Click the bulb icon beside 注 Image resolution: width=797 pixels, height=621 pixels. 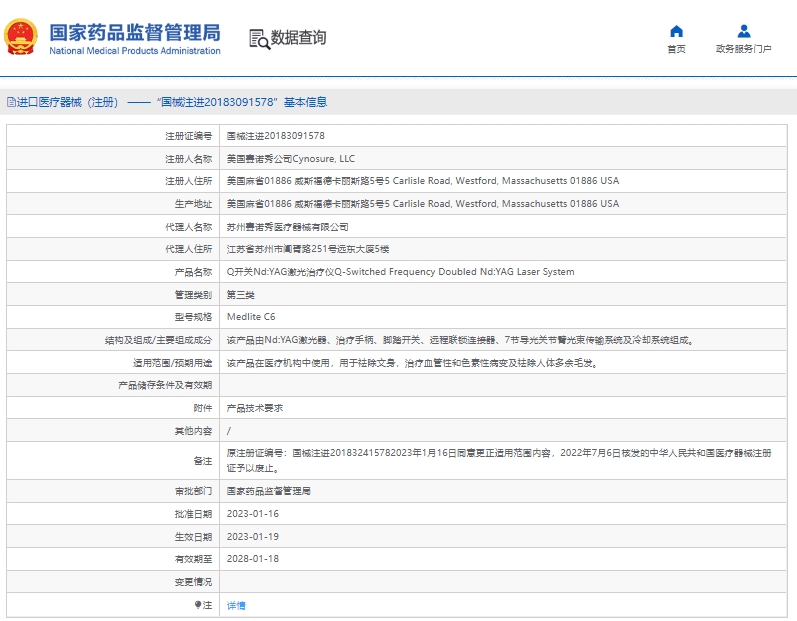point(198,605)
